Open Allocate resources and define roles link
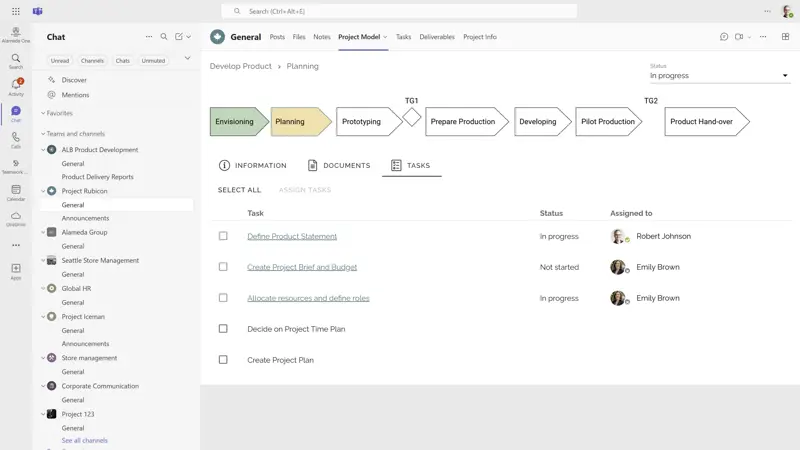 click(x=308, y=298)
